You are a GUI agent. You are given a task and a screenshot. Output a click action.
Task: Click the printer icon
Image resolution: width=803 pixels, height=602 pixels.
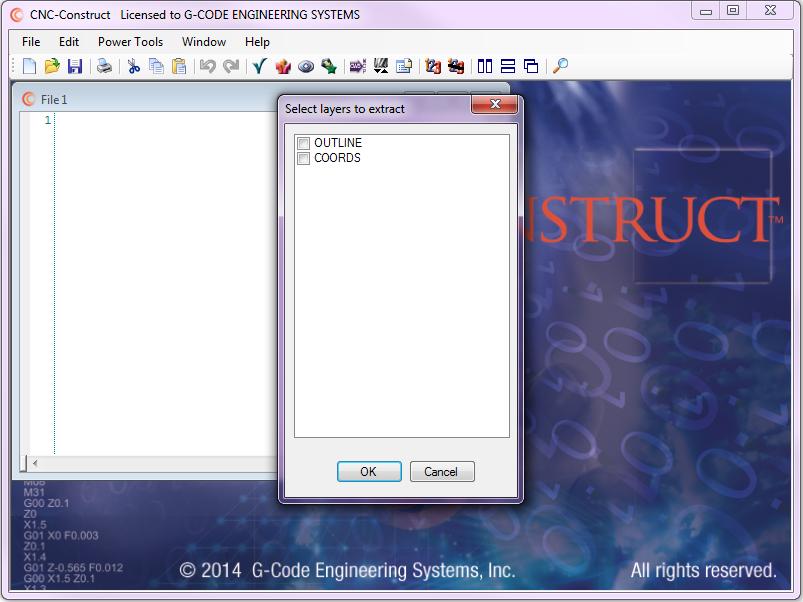pyautogui.click(x=104, y=66)
